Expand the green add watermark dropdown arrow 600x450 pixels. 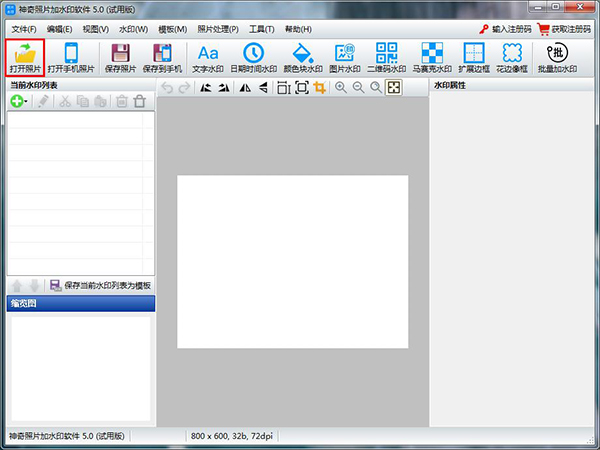[x=26, y=102]
